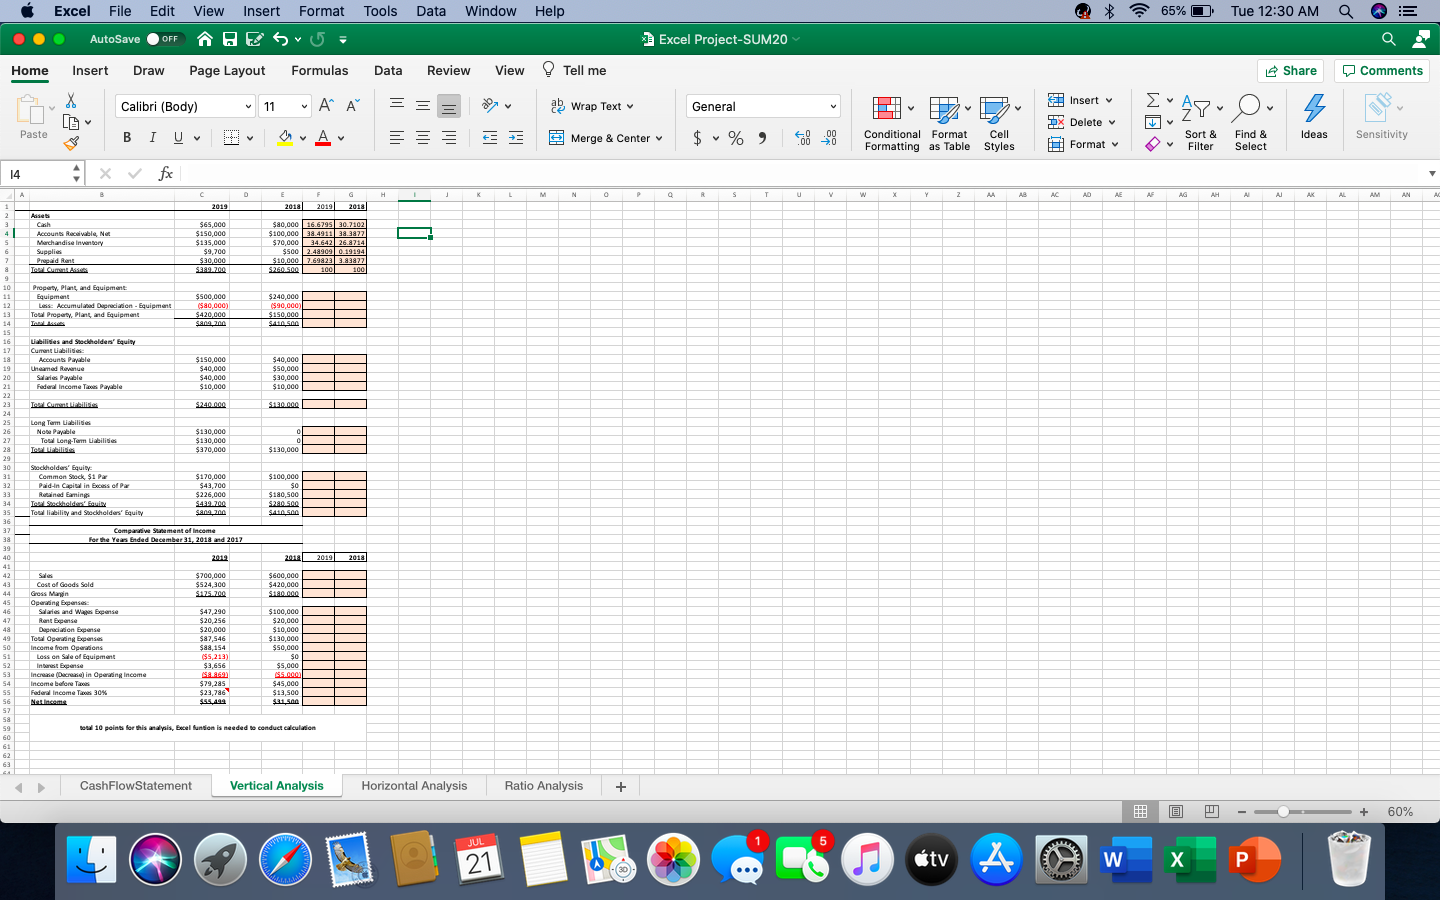1440x900 pixels.
Task: Click the Clear eraser icon
Action: (1153, 144)
